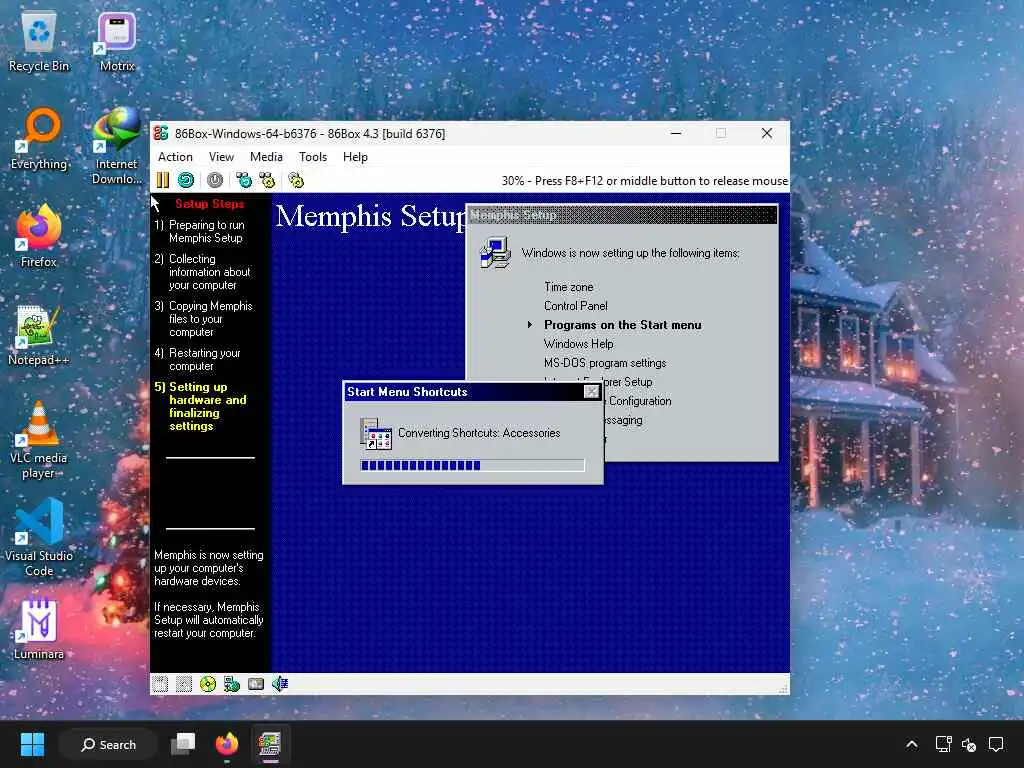This screenshot has height=768, width=1024.
Task: Close the Start Menu Shortcuts dialog
Action: click(x=591, y=392)
